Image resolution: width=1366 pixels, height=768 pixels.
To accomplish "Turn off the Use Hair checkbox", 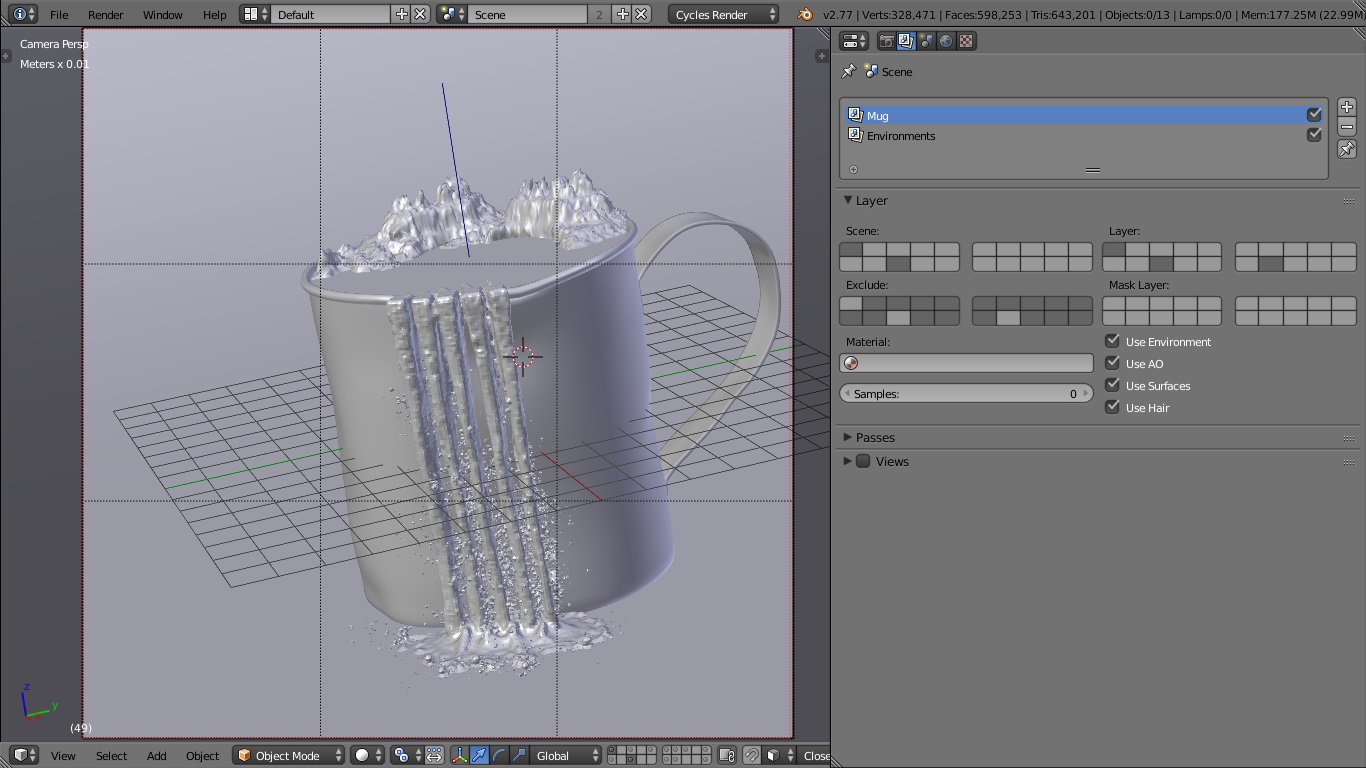I will pyautogui.click(x=1112, y=407).
